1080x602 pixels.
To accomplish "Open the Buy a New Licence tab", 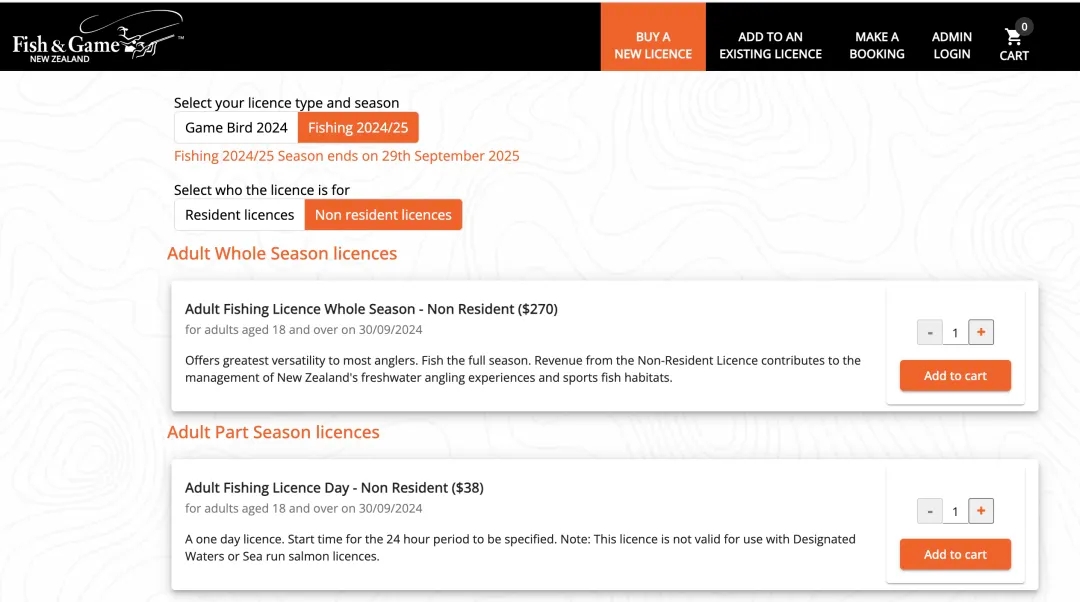I will point(653,37).
